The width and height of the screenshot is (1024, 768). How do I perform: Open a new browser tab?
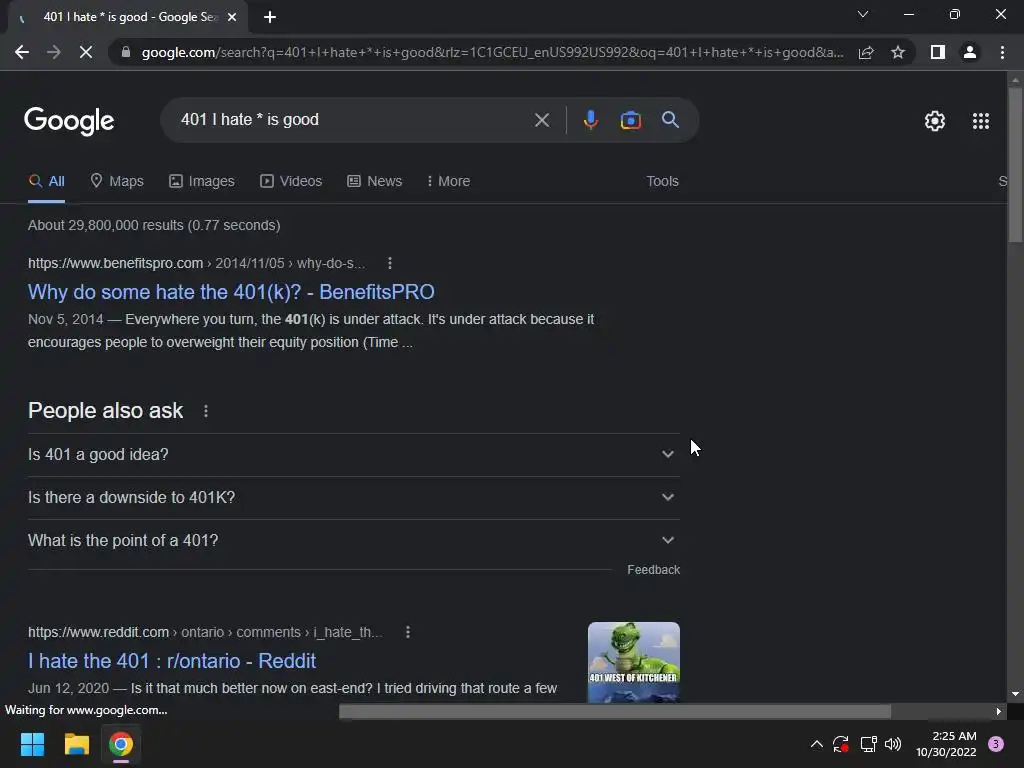pyautogui.click(x=270, y=17)
